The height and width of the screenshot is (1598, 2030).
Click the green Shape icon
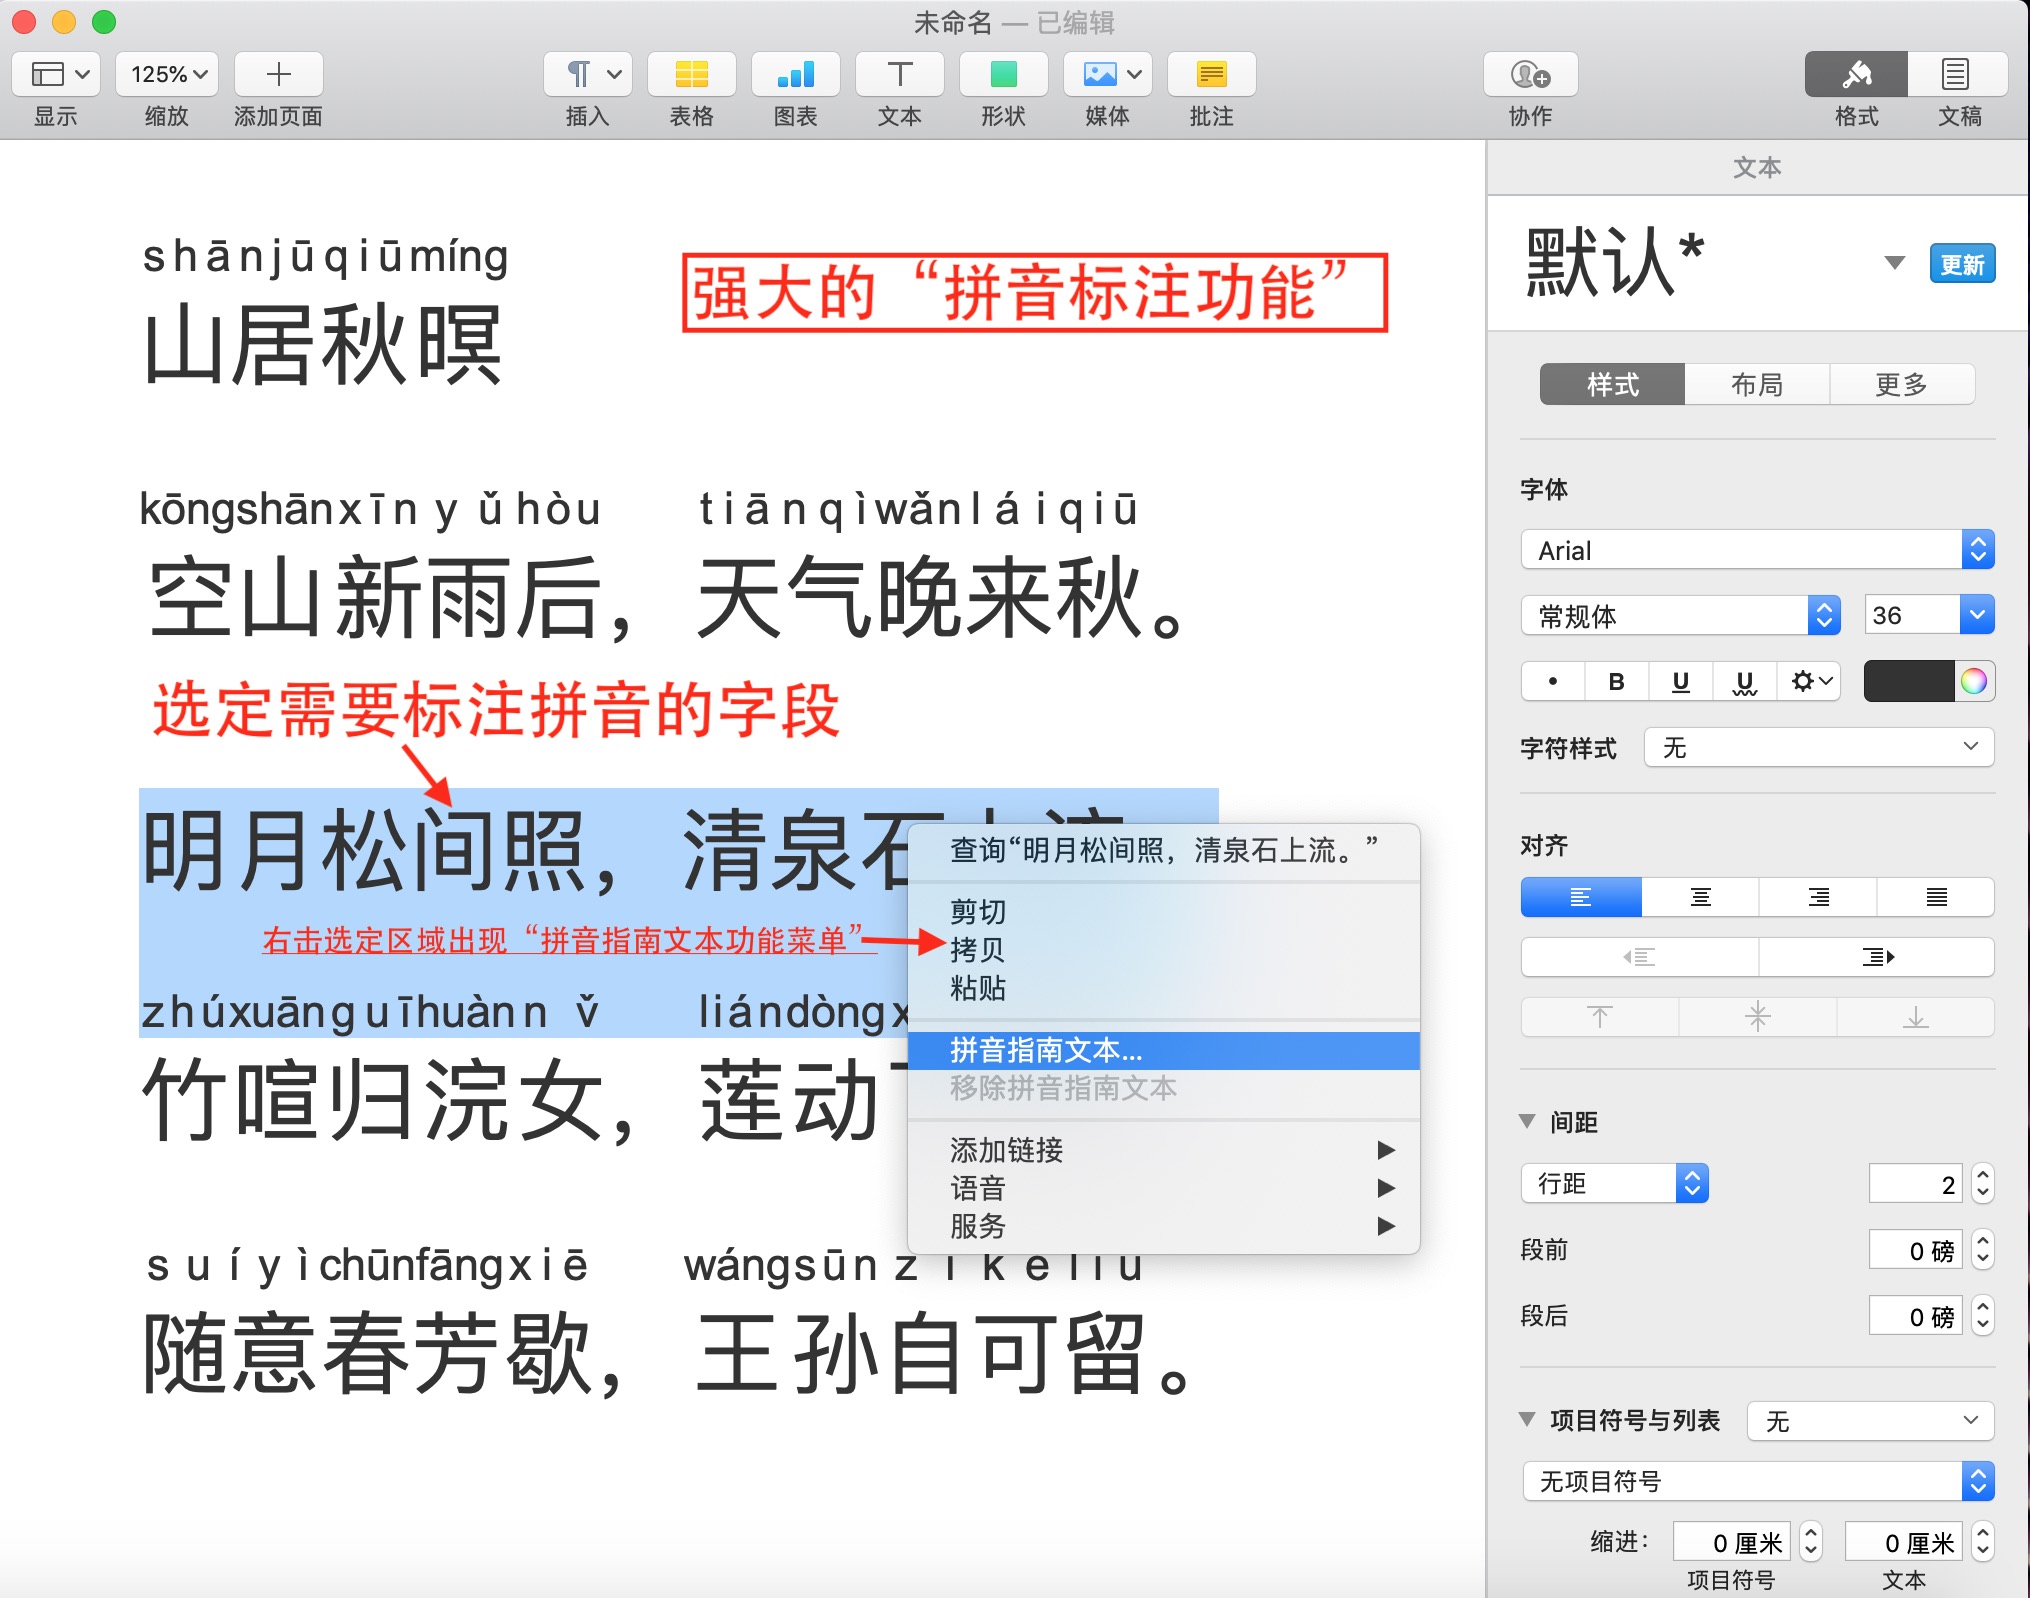coord(1003,75)
